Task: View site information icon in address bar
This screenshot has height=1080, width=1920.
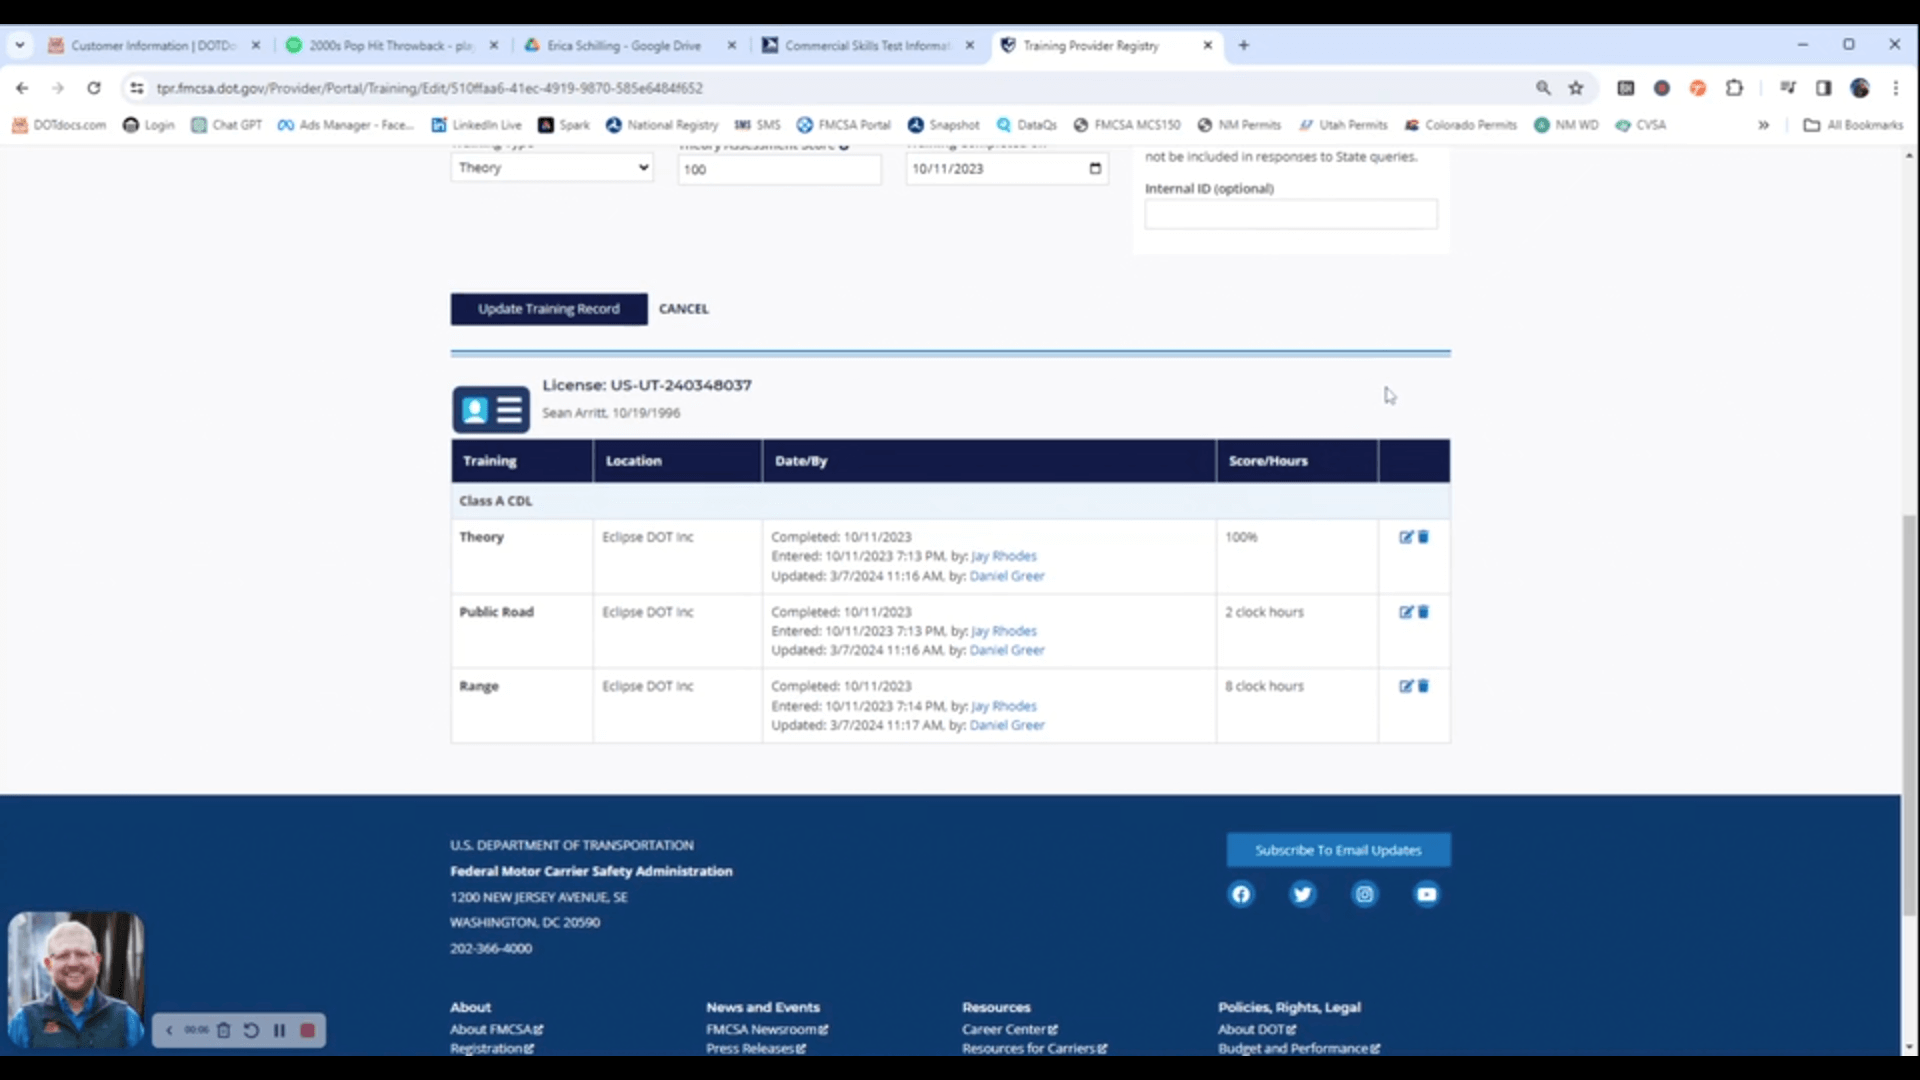Action: pos(137,88)
